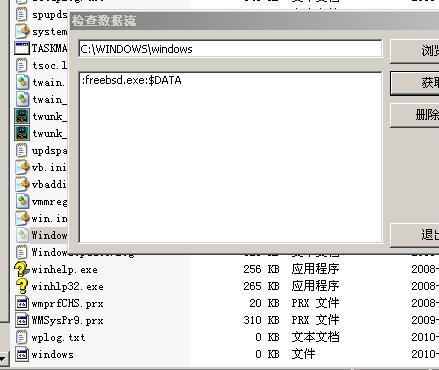Click the vb.ini file icon
439x370 pixels.
(22, 167)
